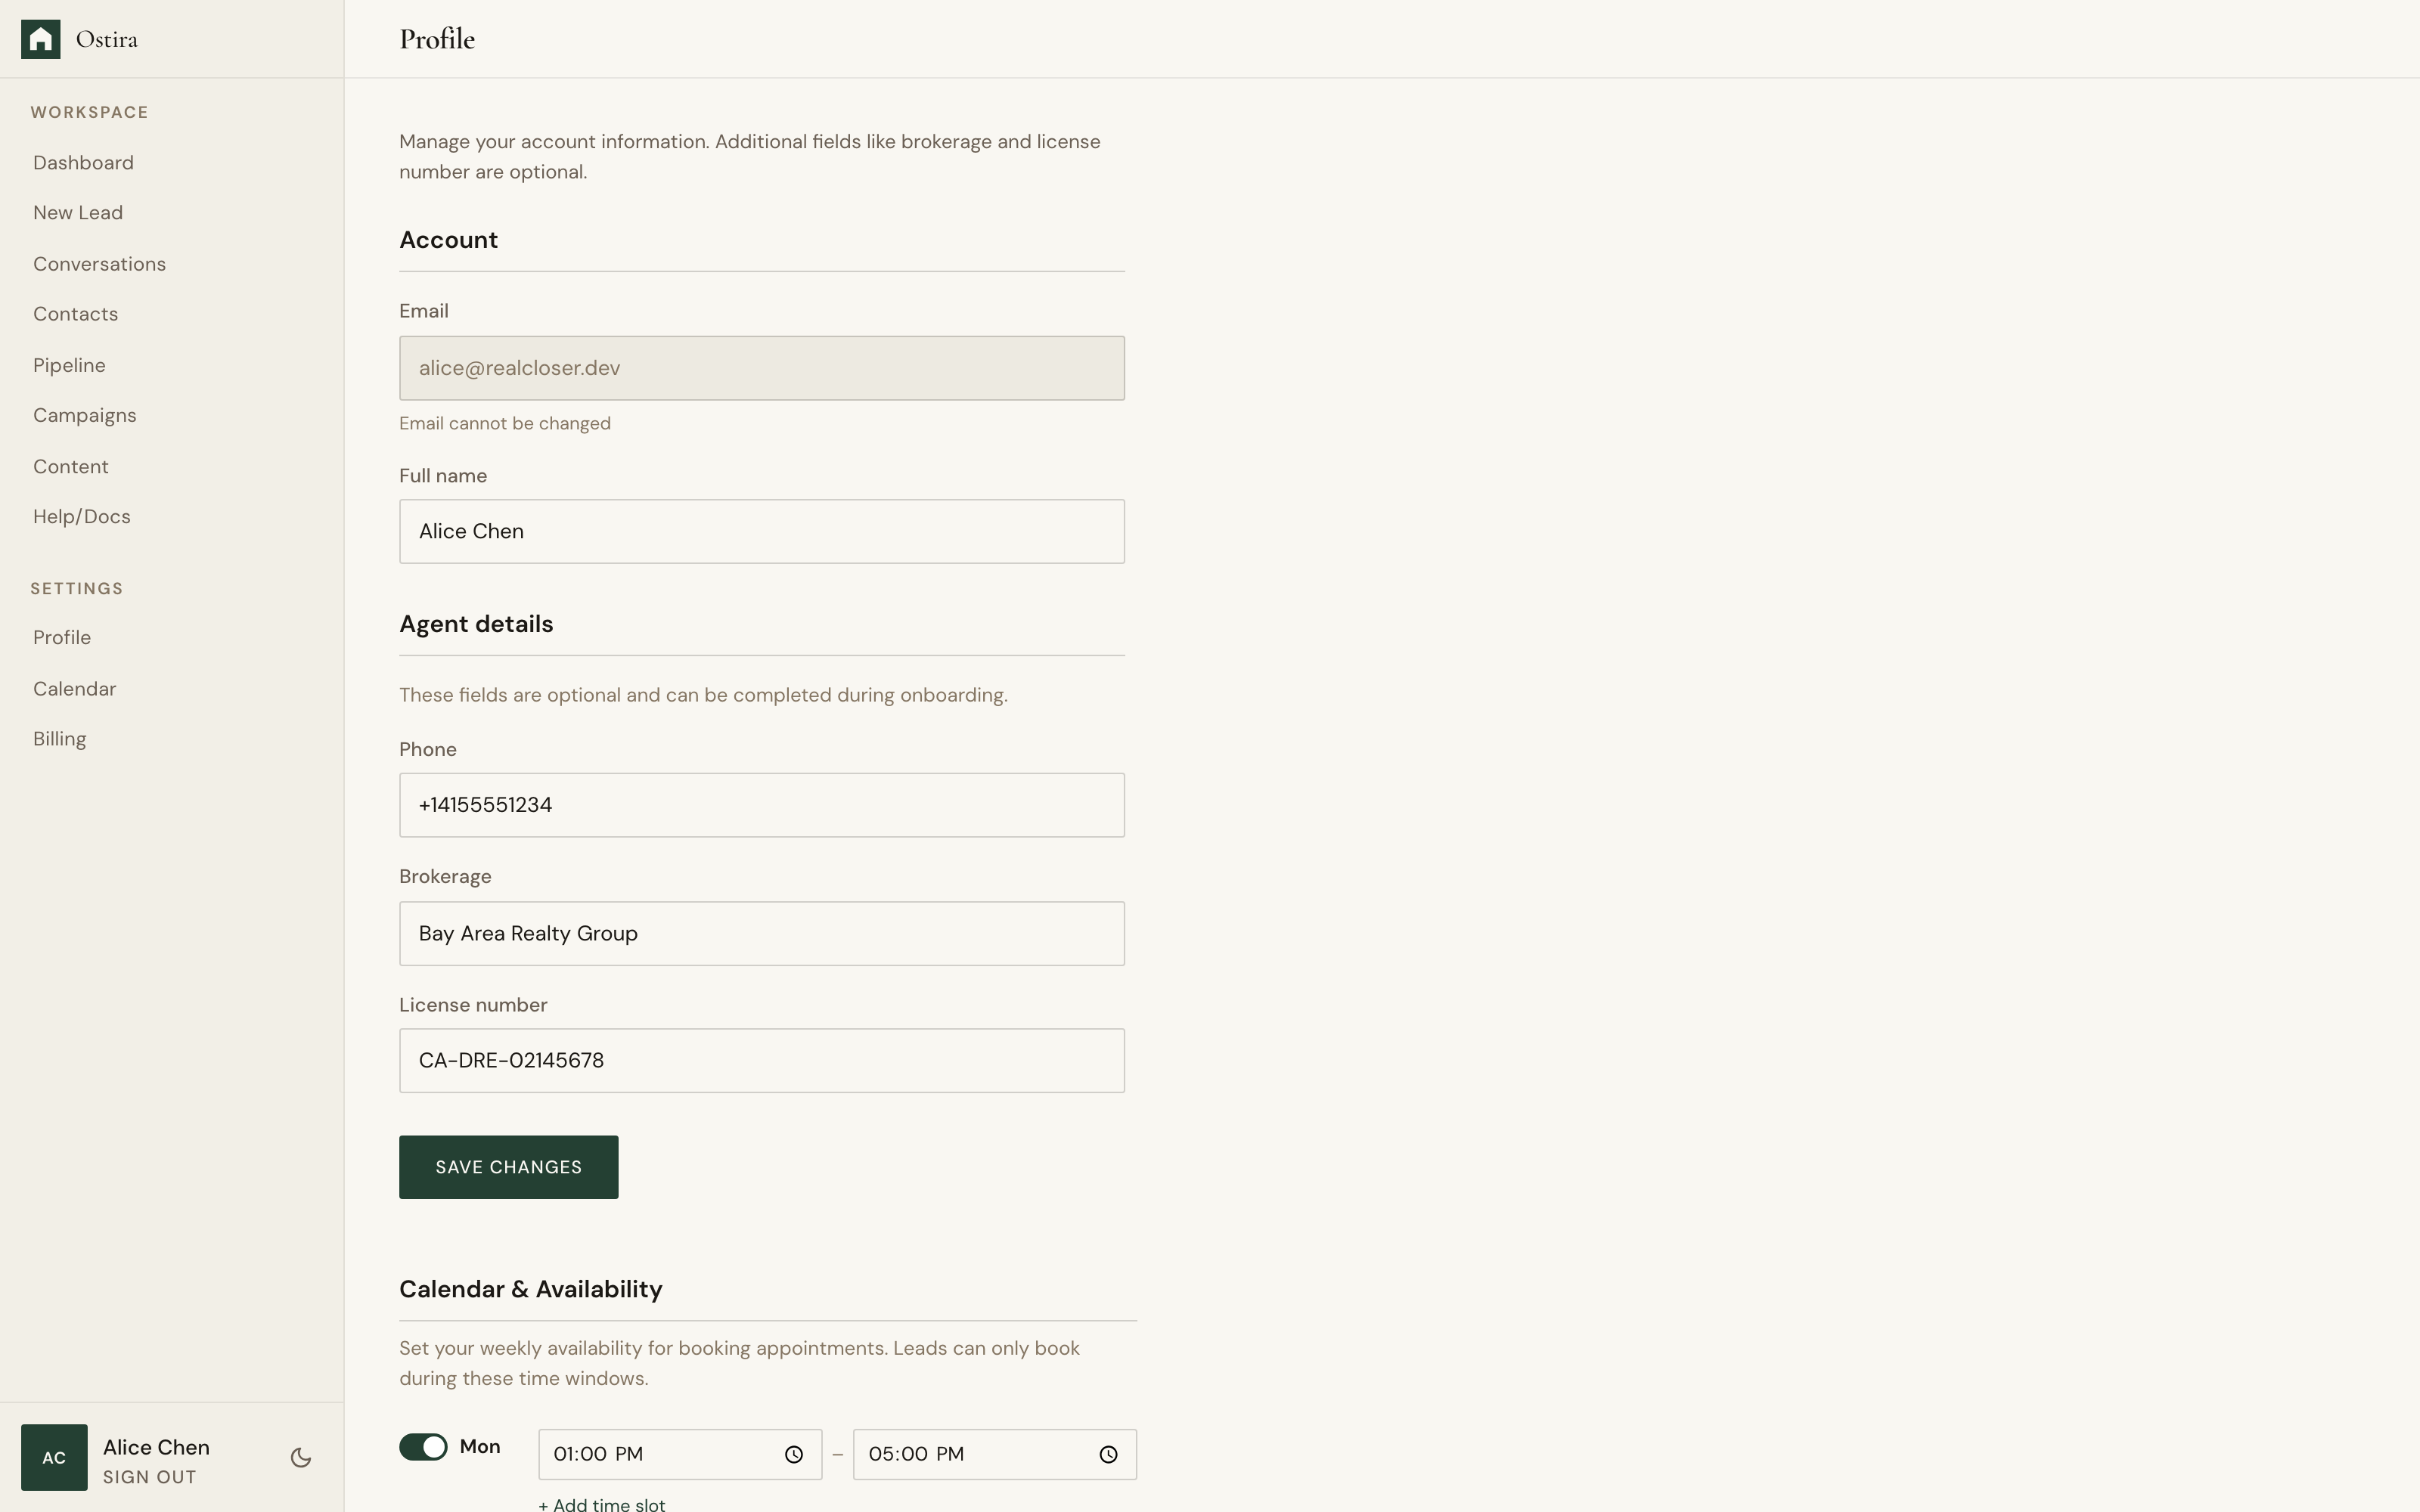Disable Monday availability toggle
Viewport: 2420px width, 1512px height.
pyautogui.click(x=422, y=1446)
